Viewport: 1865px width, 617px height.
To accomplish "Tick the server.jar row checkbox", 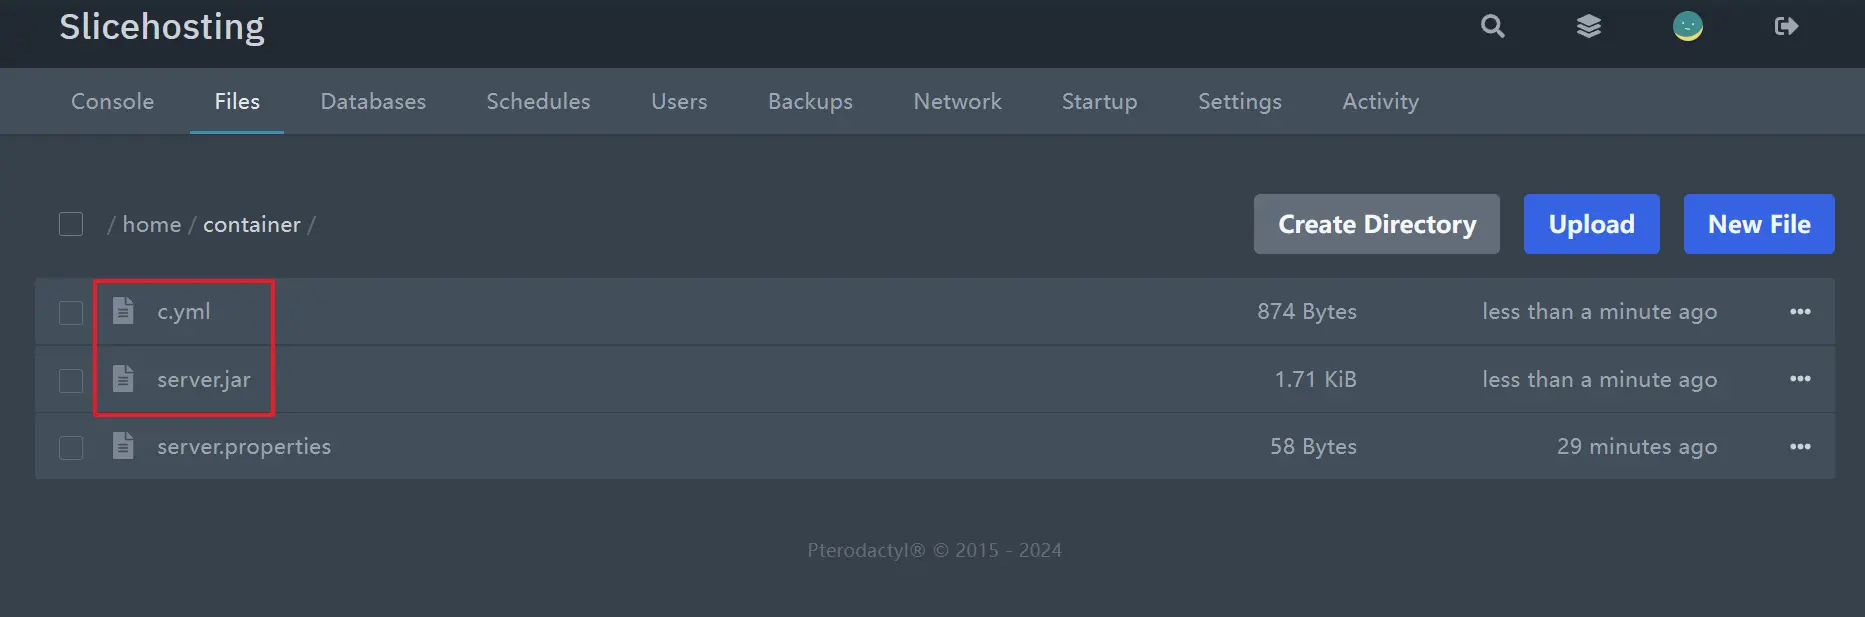I will (71, 380).
